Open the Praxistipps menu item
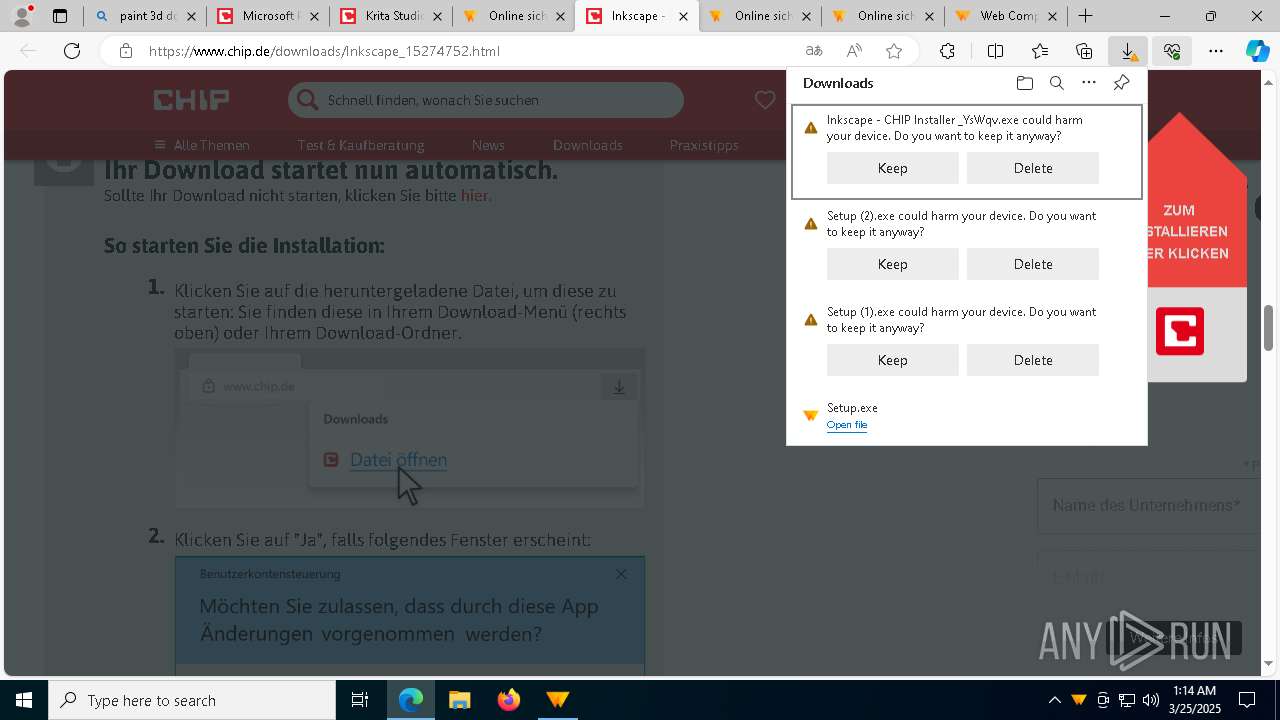1280x720 pixels. tap(704, 145)
